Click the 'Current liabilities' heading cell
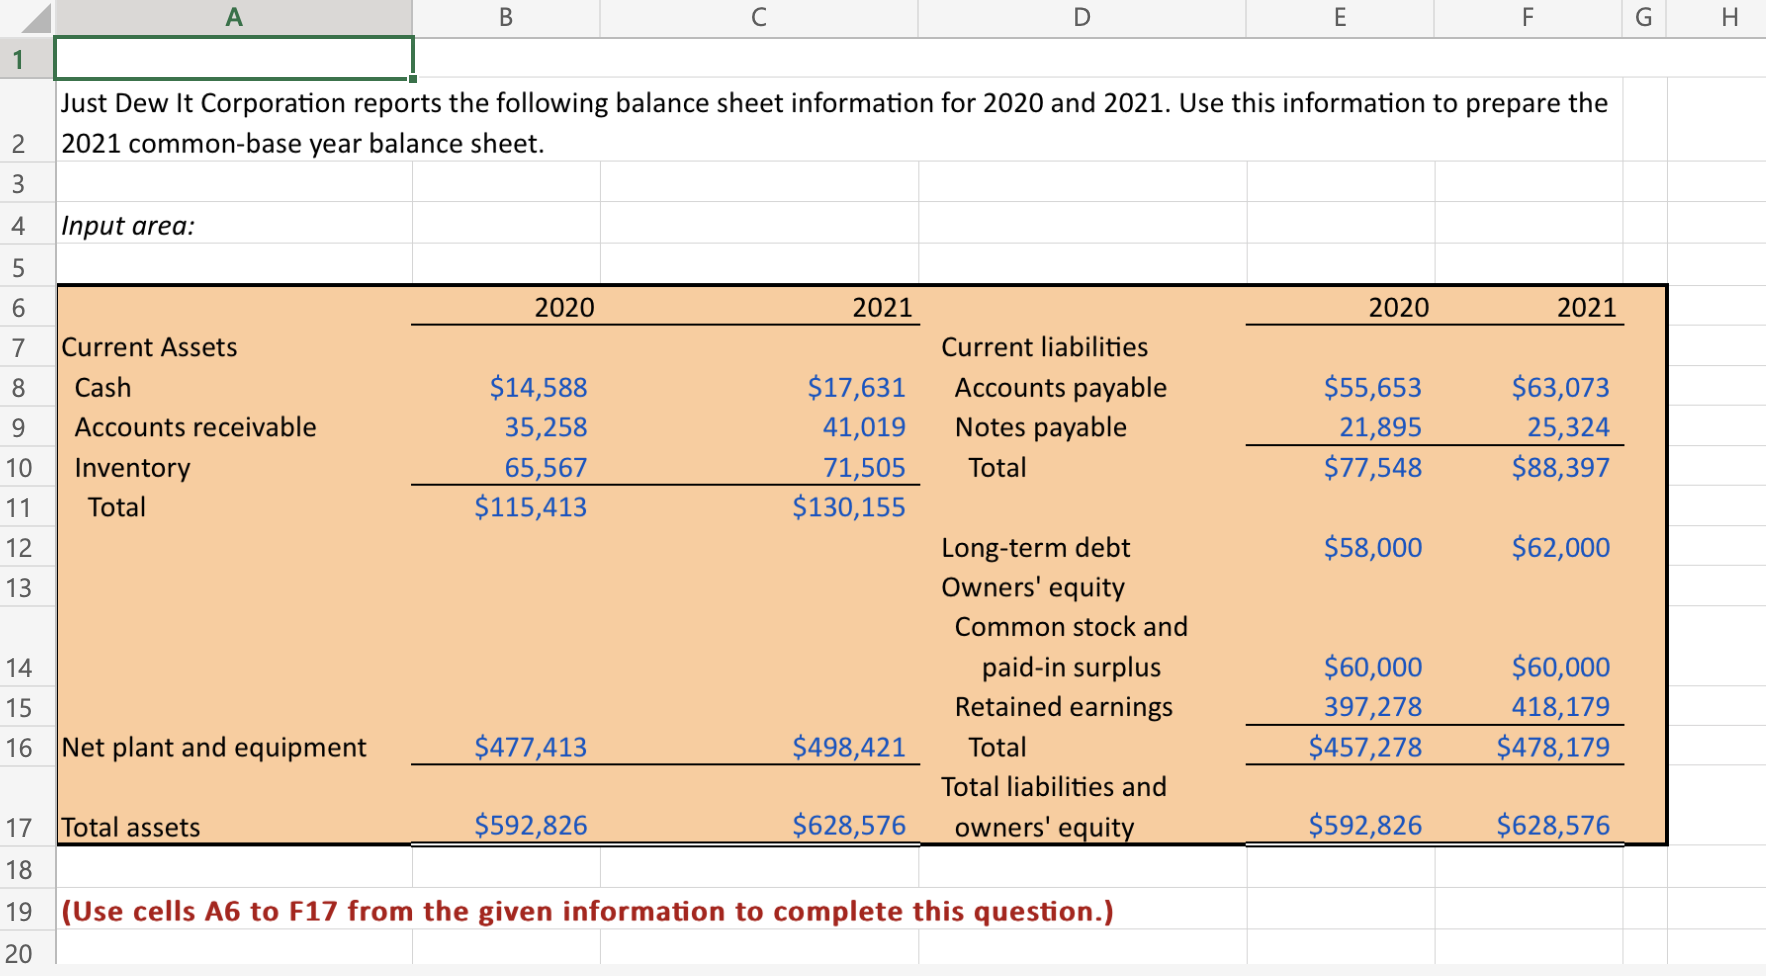The width and height of the screenshot is (1766, 976). click(x=1044, y=347)
